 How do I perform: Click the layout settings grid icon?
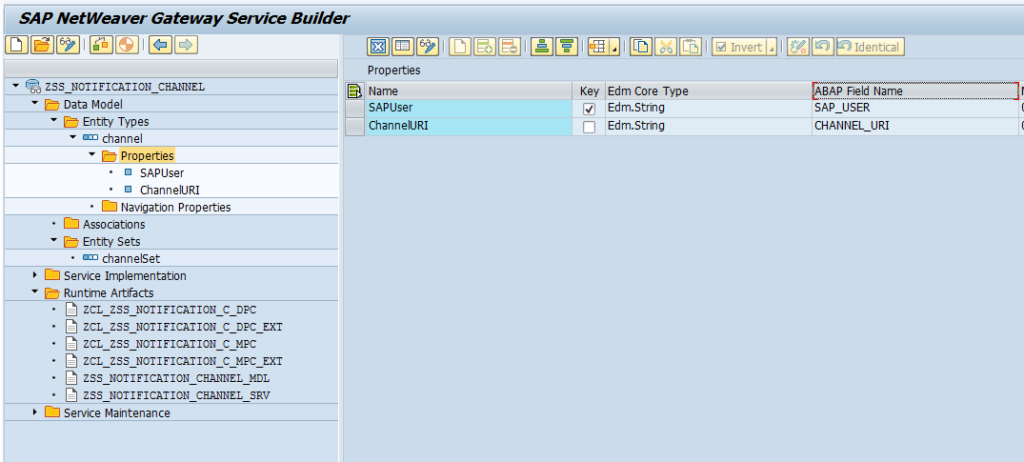[598, 46]
